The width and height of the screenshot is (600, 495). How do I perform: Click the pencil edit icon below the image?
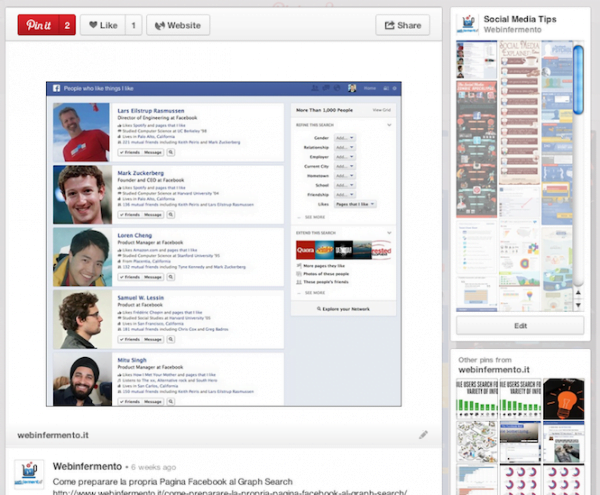(x=423, y=434)
